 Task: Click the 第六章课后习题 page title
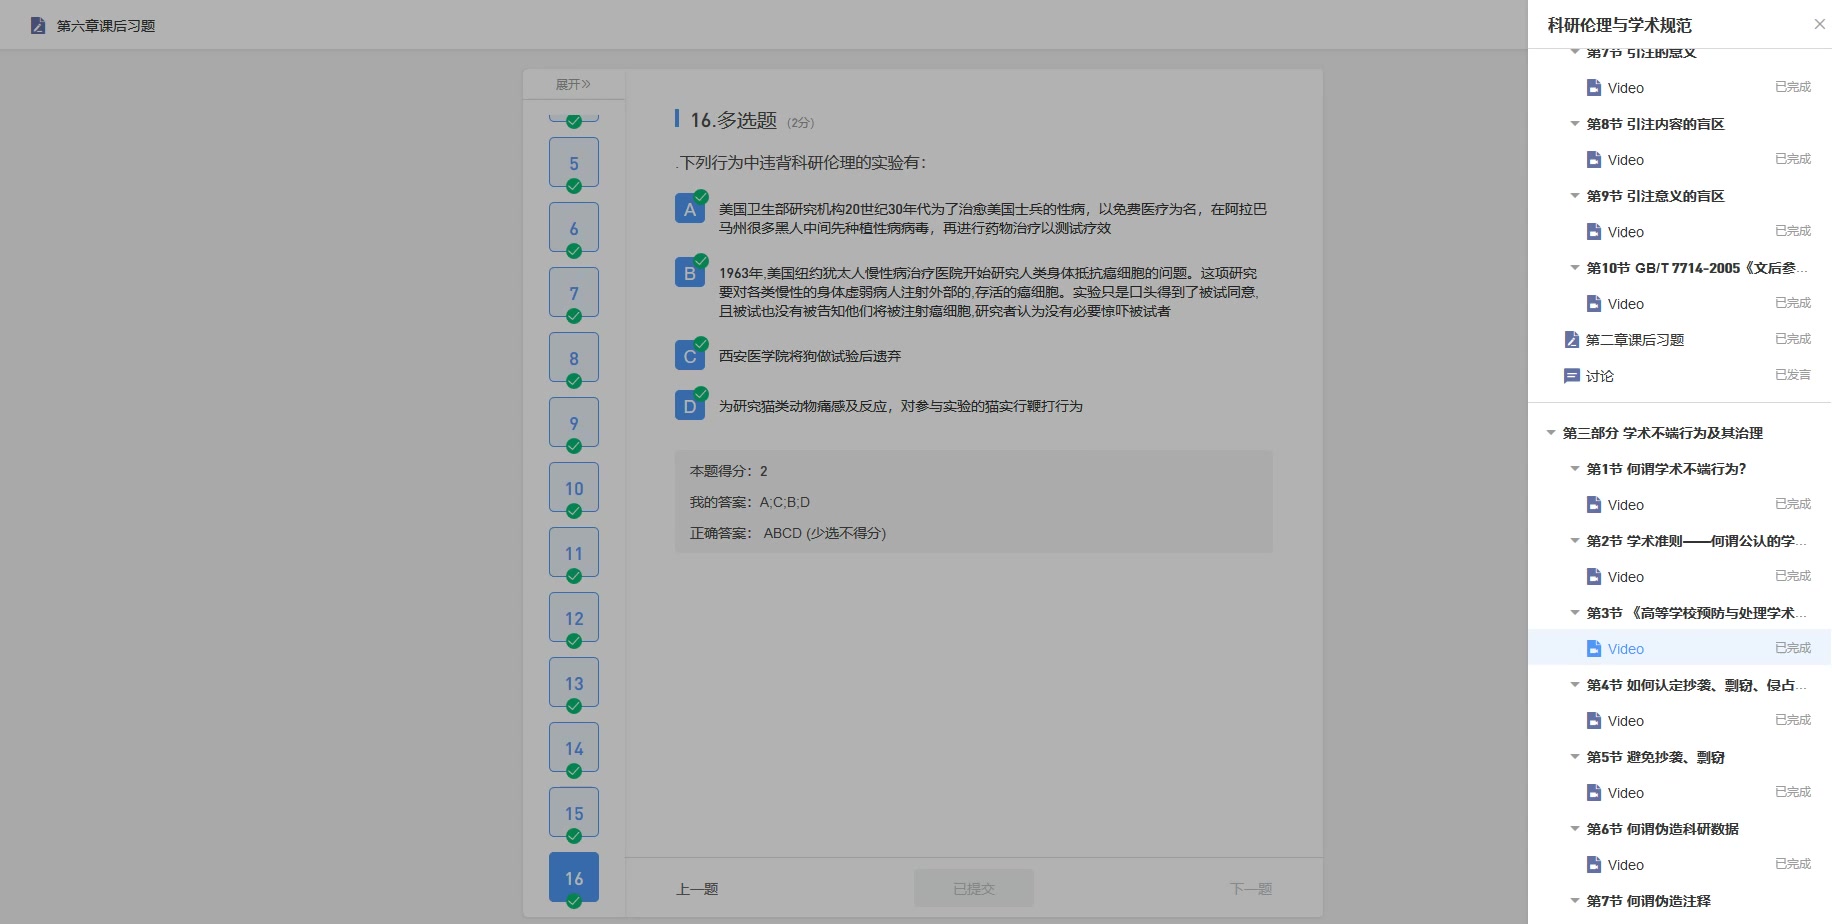(x=106, y=26)
